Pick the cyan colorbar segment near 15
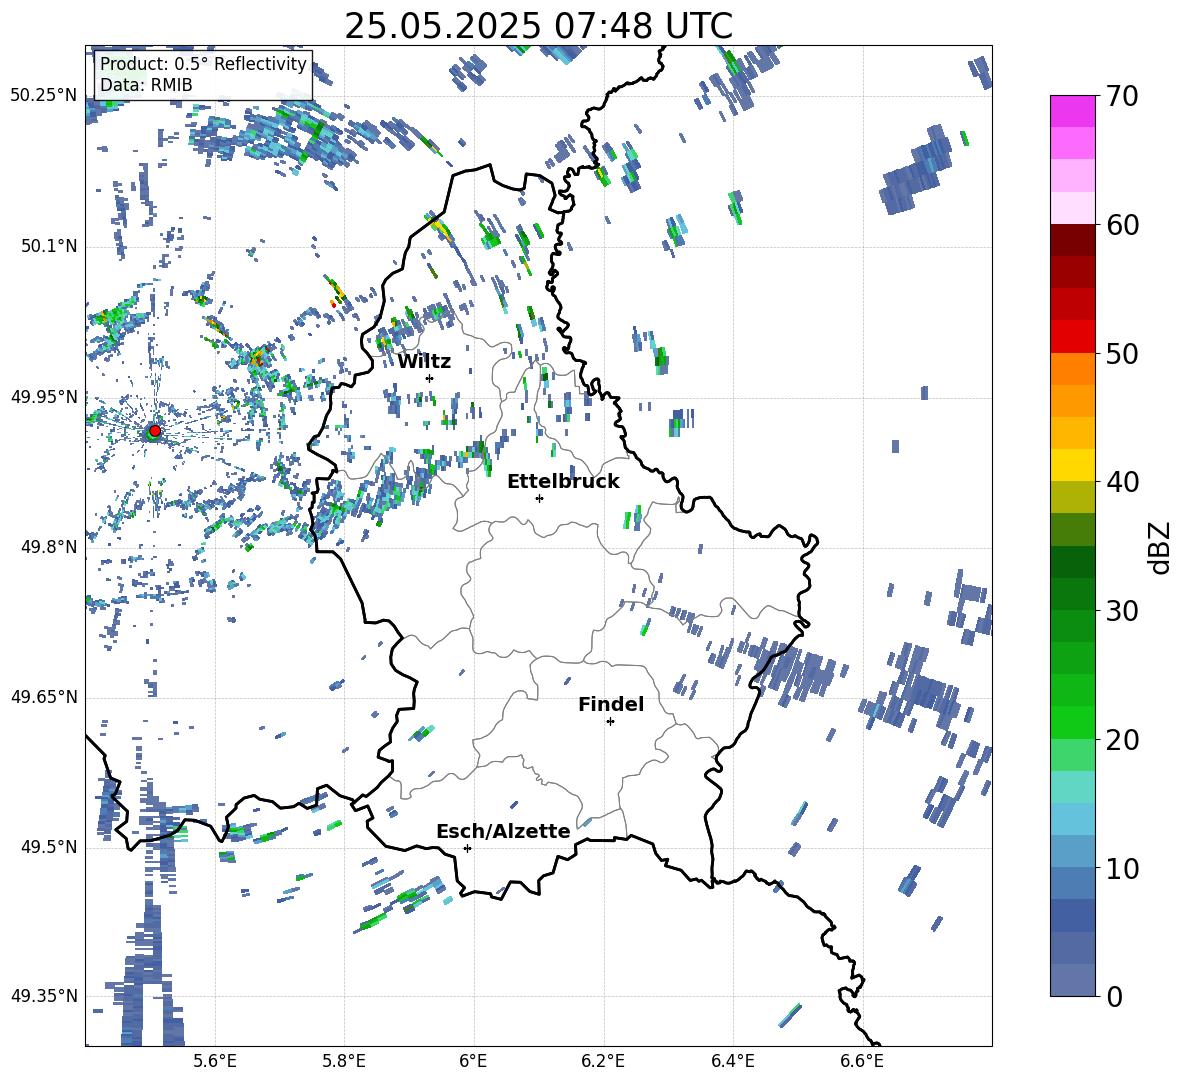Image resolution: width=1184 pixels, height=1081 pixels. (x=1072, y=787)
